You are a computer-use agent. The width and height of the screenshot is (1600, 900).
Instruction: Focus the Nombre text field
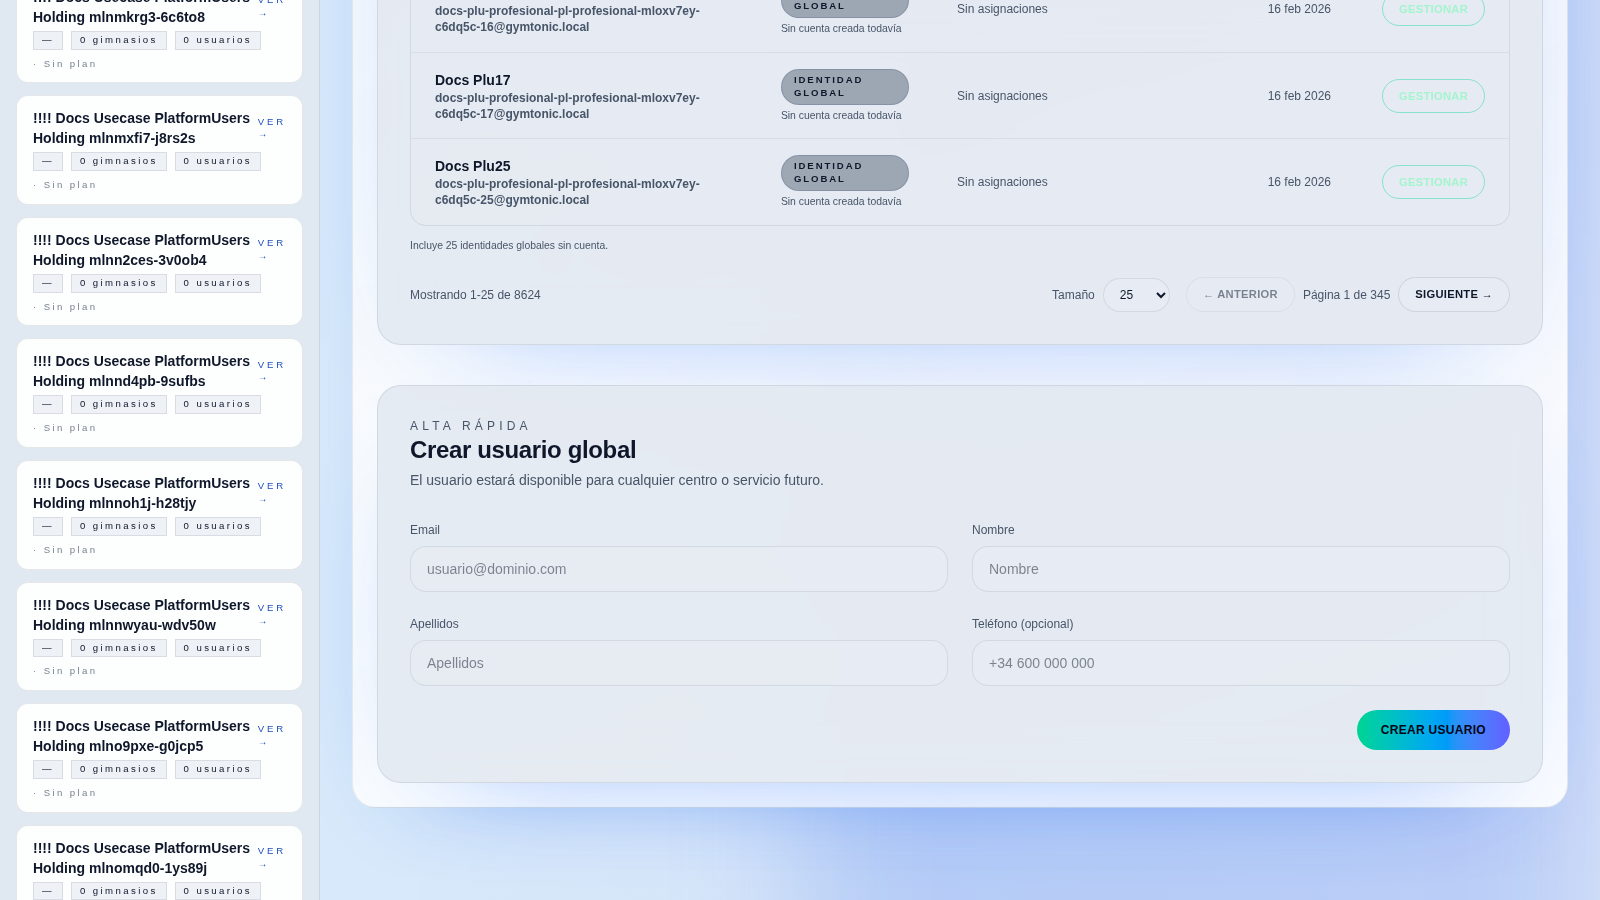tap(1240, 569)
